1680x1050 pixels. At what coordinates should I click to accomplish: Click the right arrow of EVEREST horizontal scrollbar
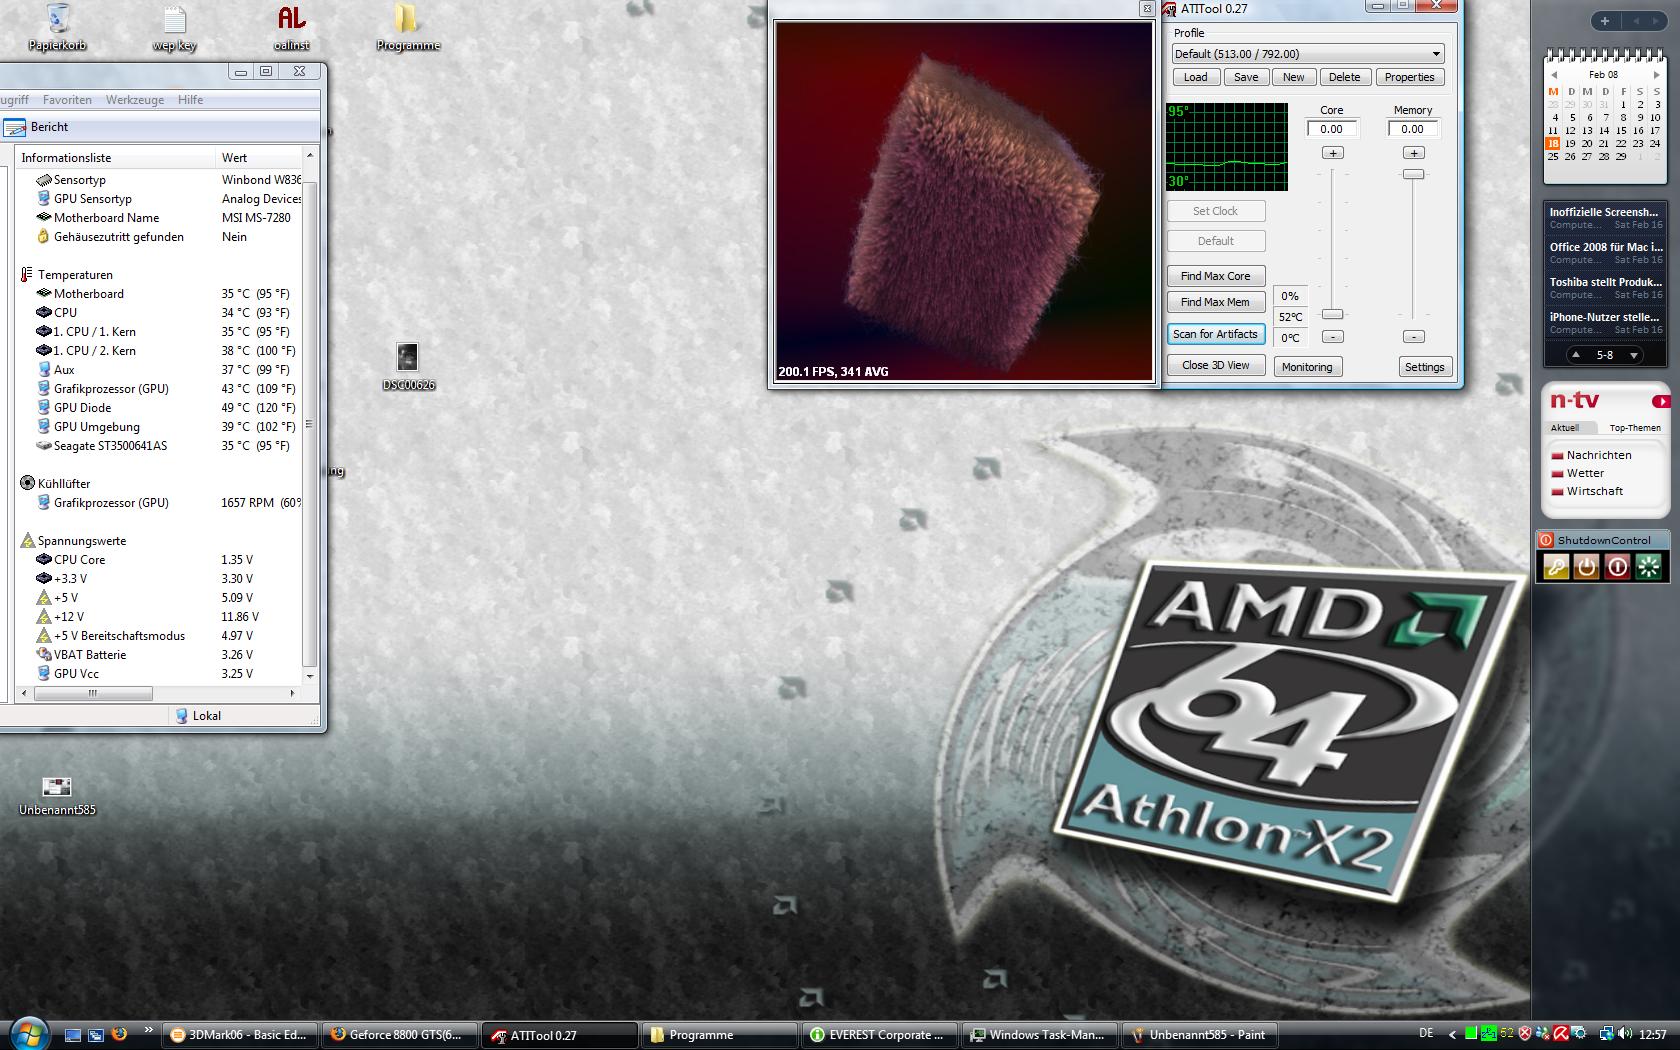pyautogui.click(x=292, y=693)
